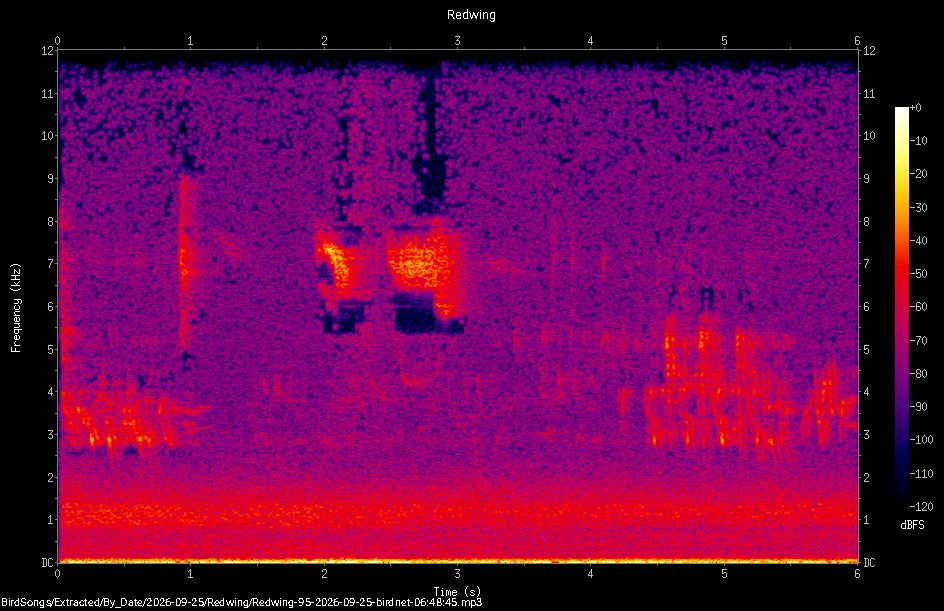Click the "2" tick on the top time axis
This screenshot has width=944, height=611.
point(324,41)
